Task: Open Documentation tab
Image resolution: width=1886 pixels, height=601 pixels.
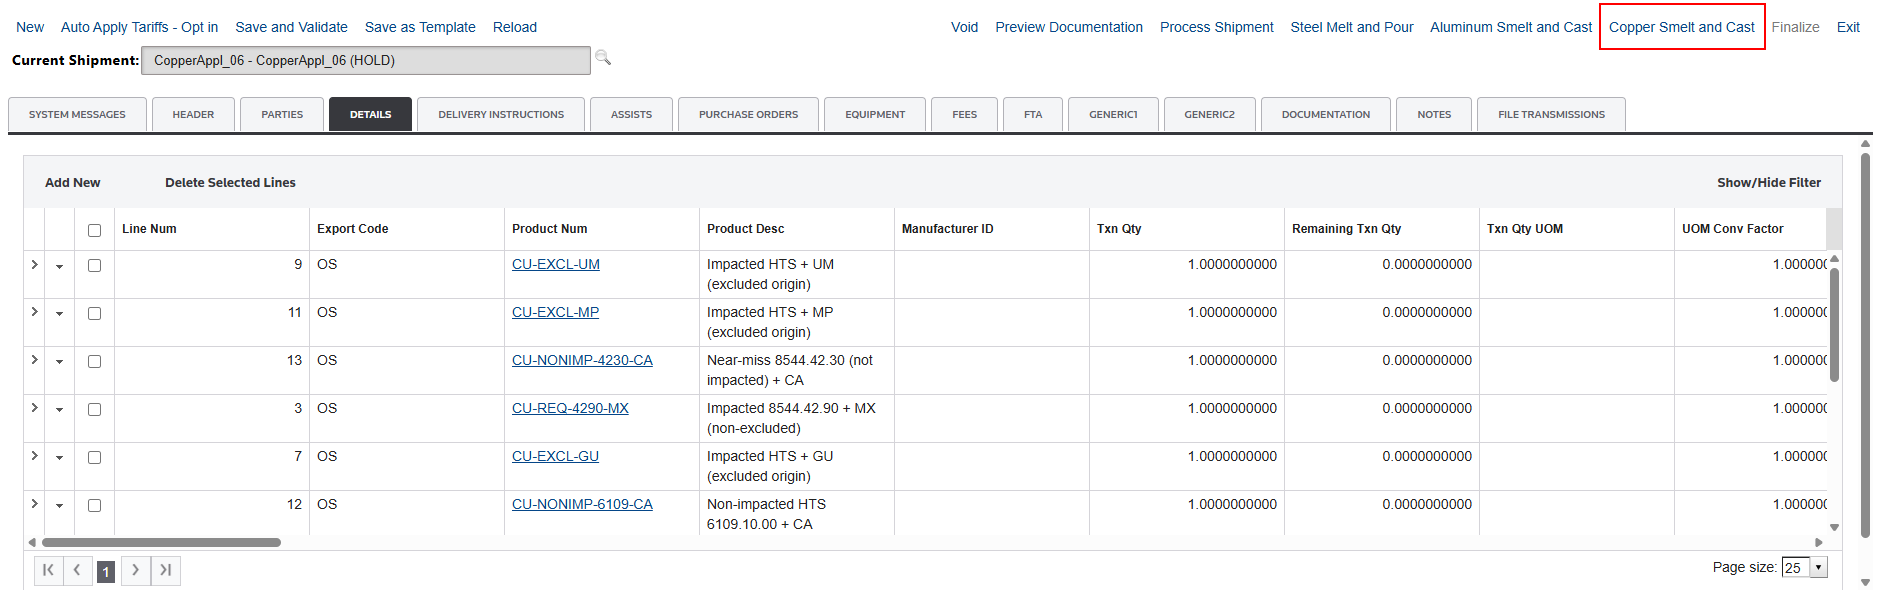Action: point(1326,114)
